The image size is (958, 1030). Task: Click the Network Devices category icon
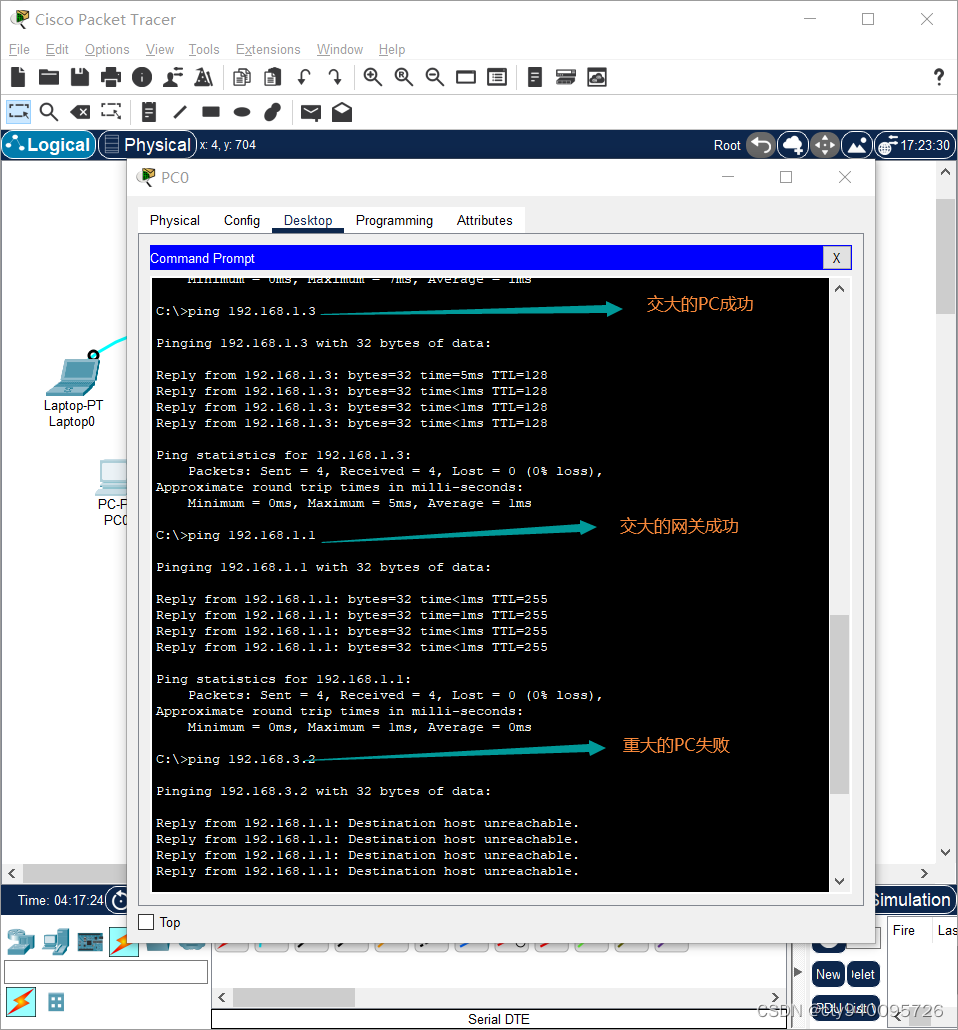[x=20, y=942]
